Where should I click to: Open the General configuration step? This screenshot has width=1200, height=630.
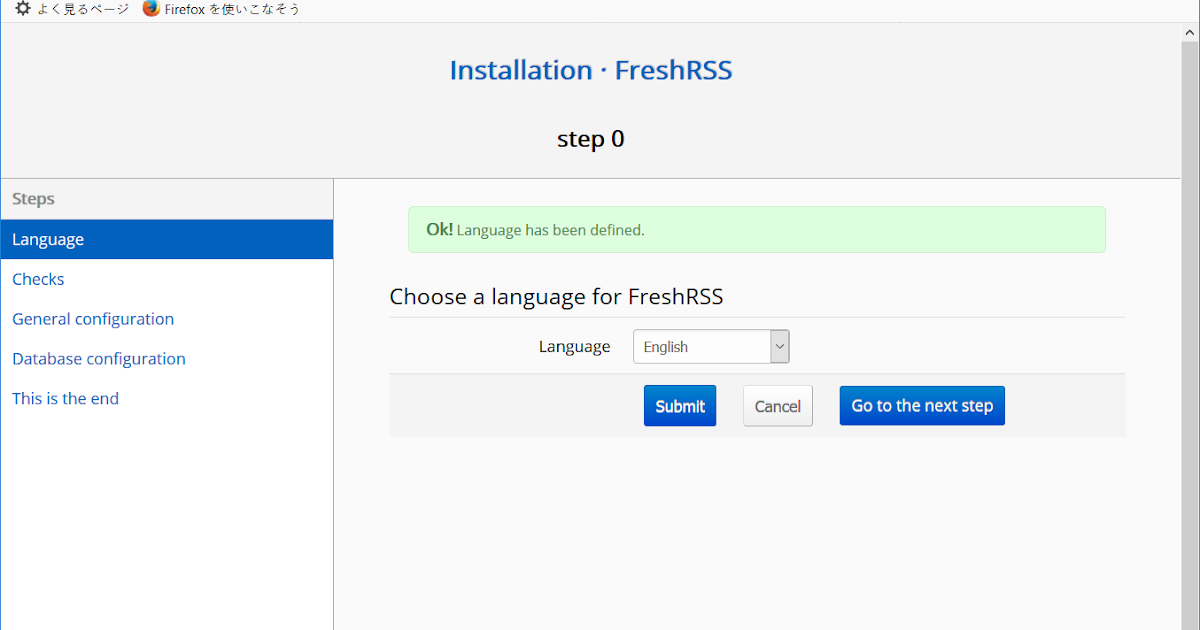coord(93,319)
